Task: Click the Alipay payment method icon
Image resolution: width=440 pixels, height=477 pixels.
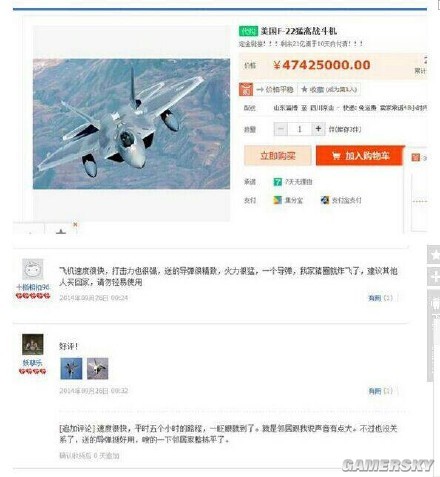Action: (325, 200)
